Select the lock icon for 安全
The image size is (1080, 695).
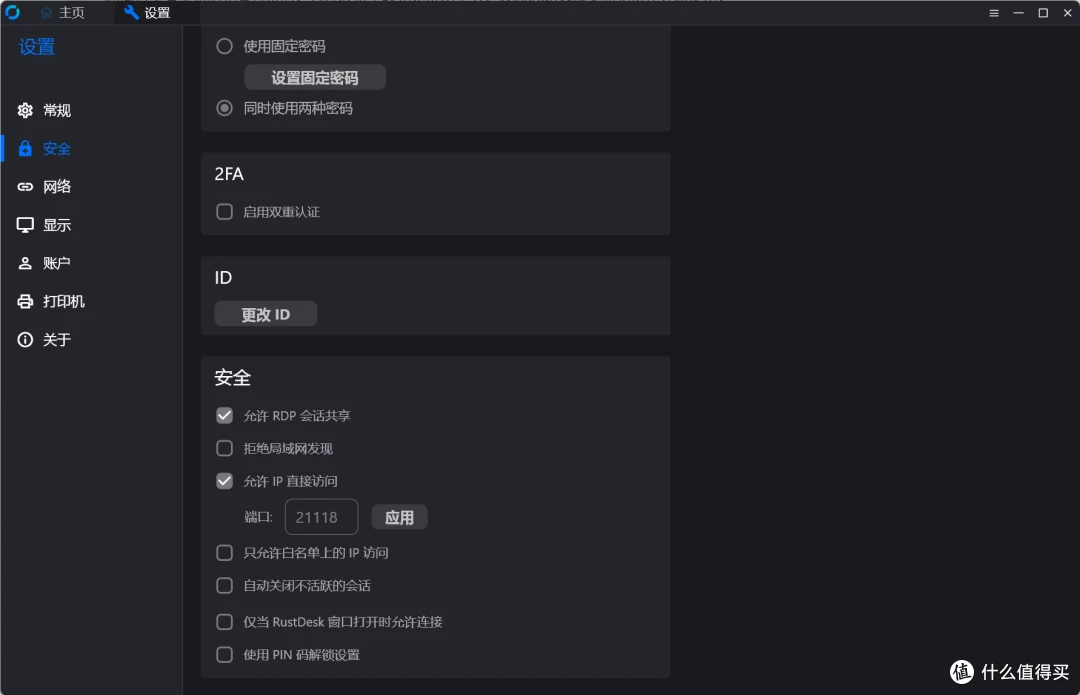pos(26,149)
